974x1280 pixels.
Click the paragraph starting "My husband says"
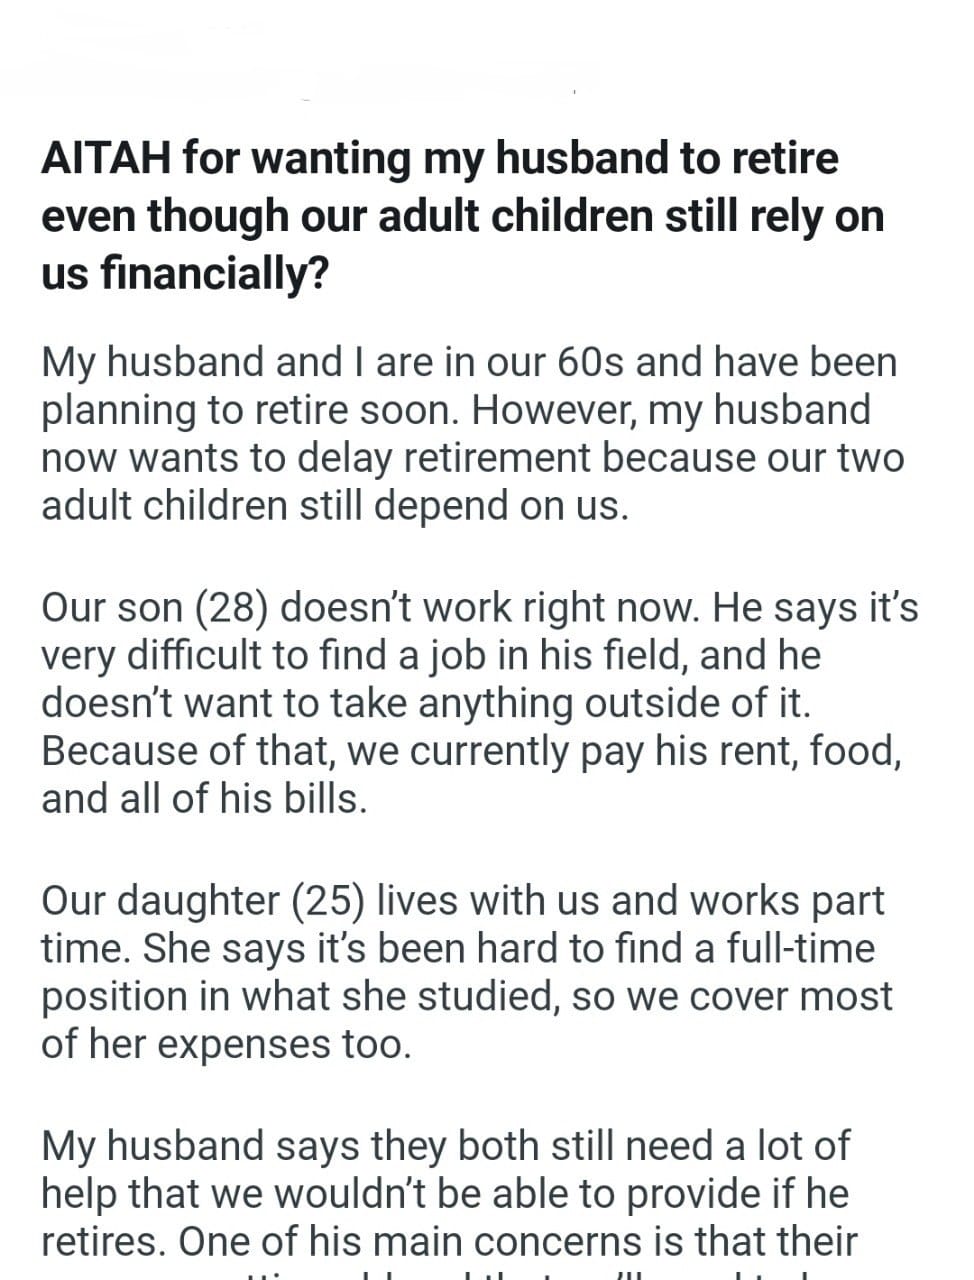coord(450,1194)
